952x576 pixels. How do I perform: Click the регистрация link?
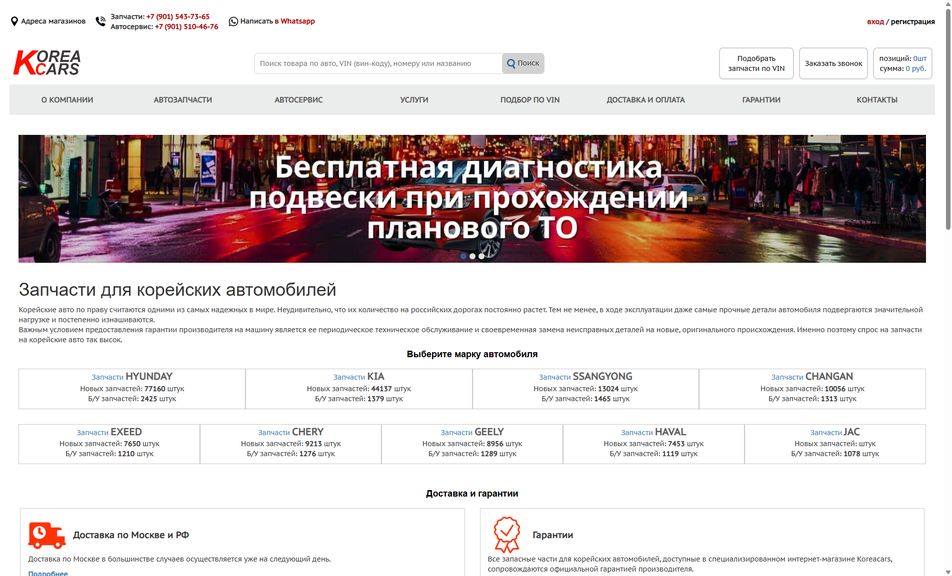[x=913, y=21]
